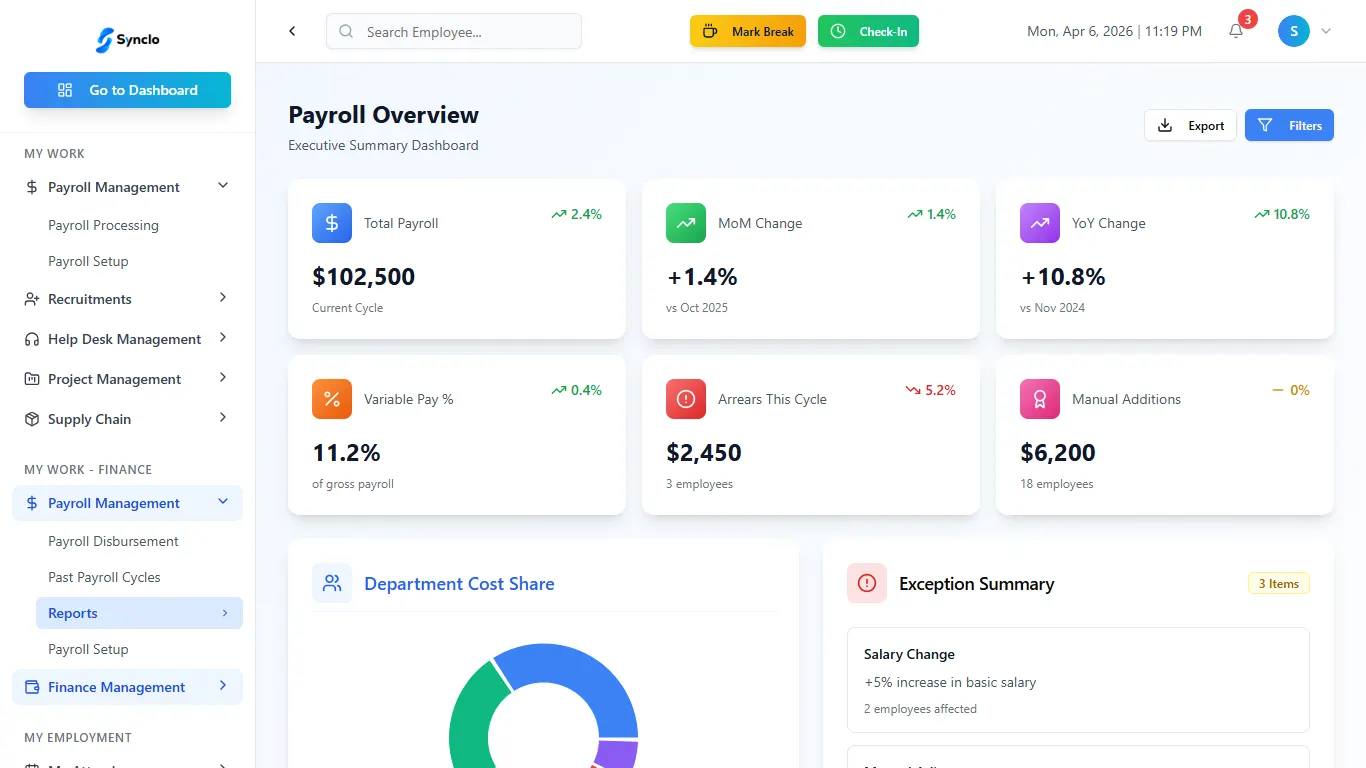1366x768 pixels.
Task: Click the MoM Change trend icon
Action: 686,223
